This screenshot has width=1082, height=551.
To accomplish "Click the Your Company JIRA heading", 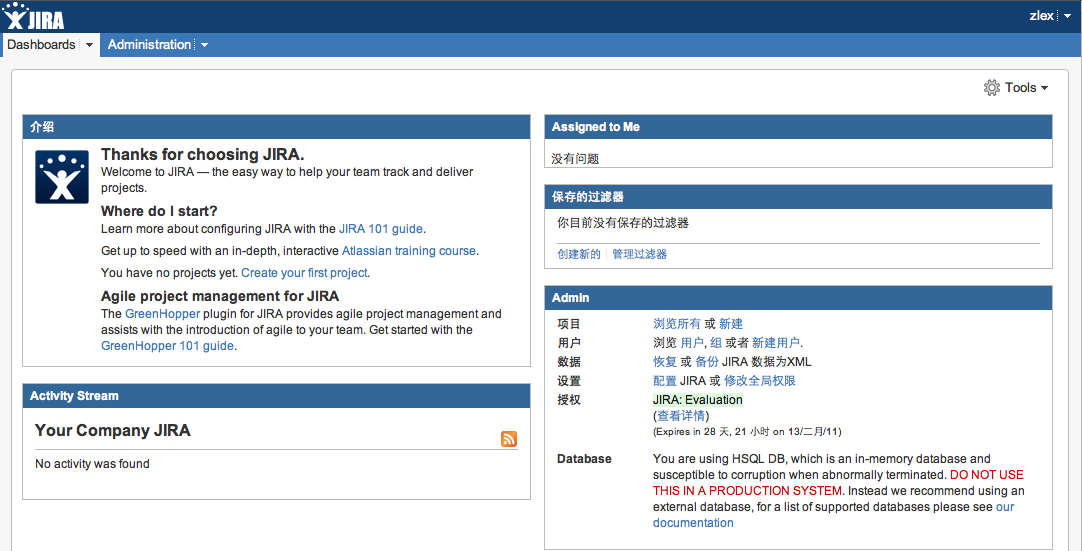I will pos(112,430).
